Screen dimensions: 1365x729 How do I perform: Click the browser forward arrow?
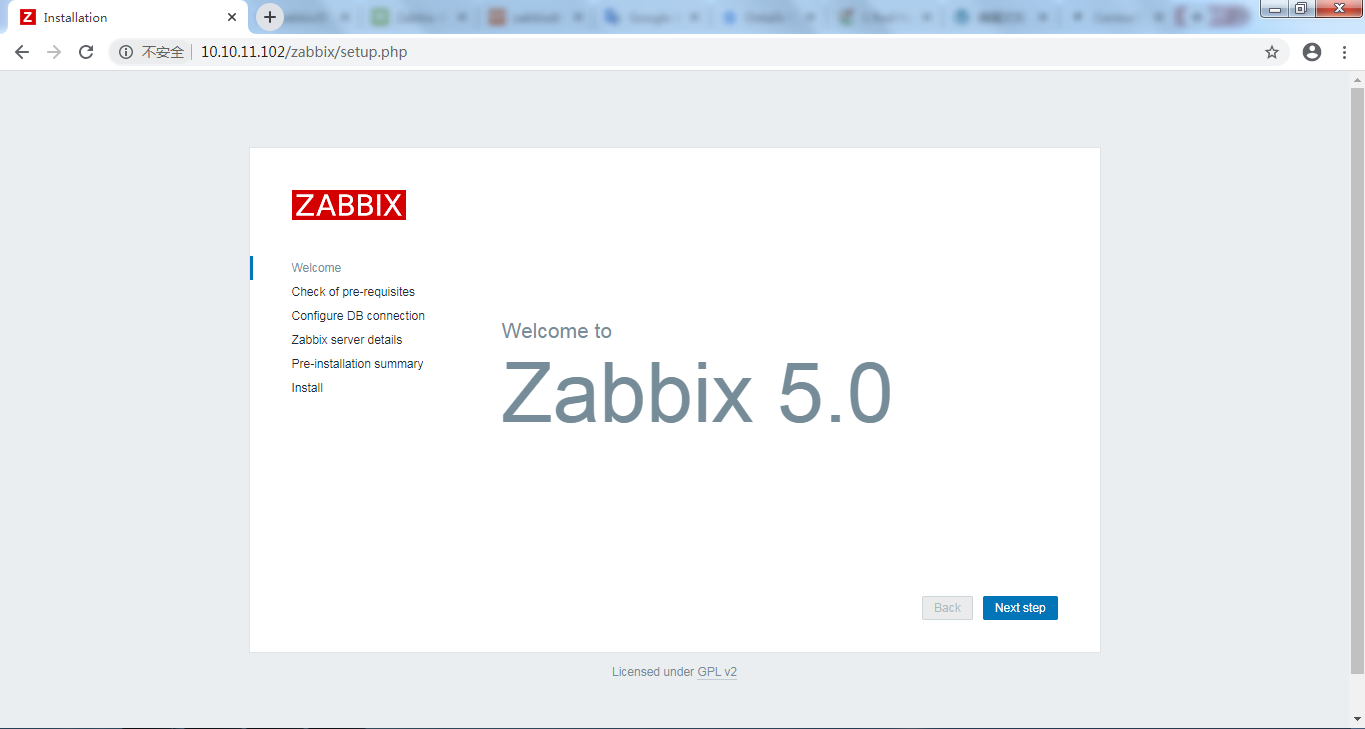pyautogui.click(x=54, y=52)
